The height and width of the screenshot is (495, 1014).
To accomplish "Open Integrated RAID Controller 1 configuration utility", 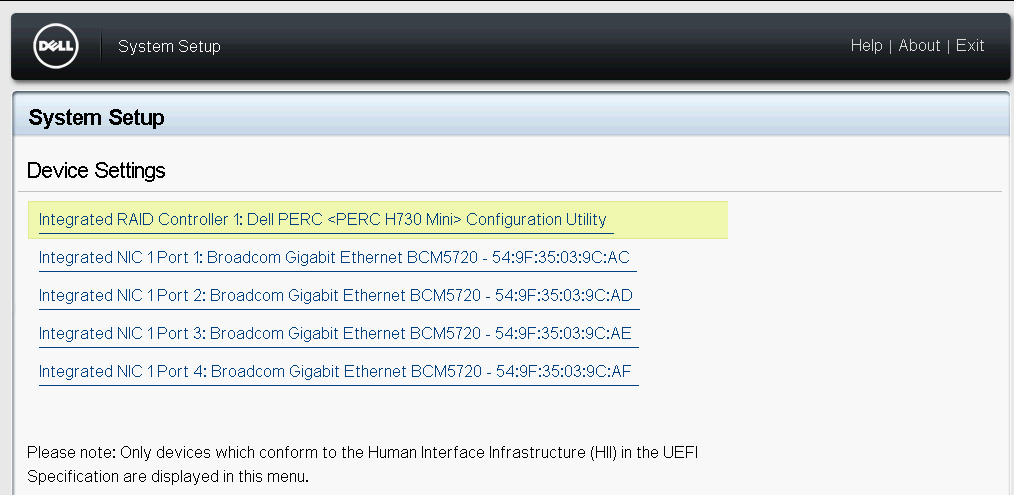I will click(322, 220).
